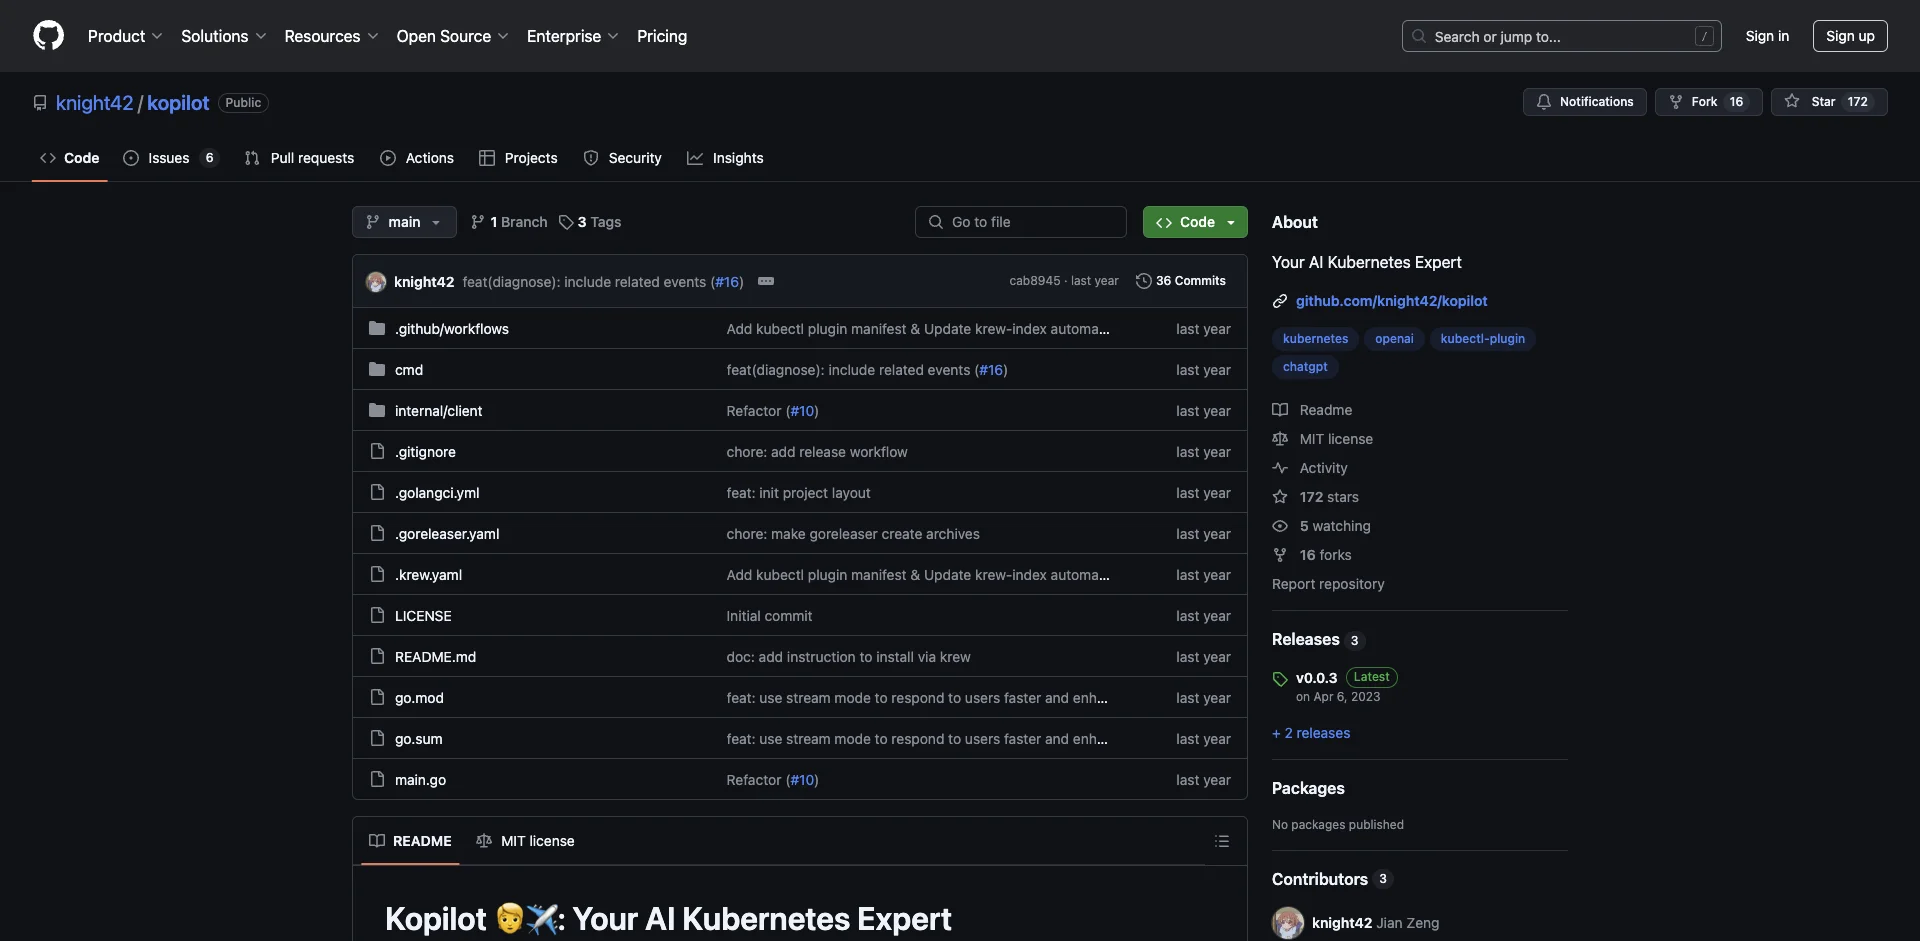Click the Report repository link
This screenshot has height=941, width=1920.
(x=1328, y=584)
